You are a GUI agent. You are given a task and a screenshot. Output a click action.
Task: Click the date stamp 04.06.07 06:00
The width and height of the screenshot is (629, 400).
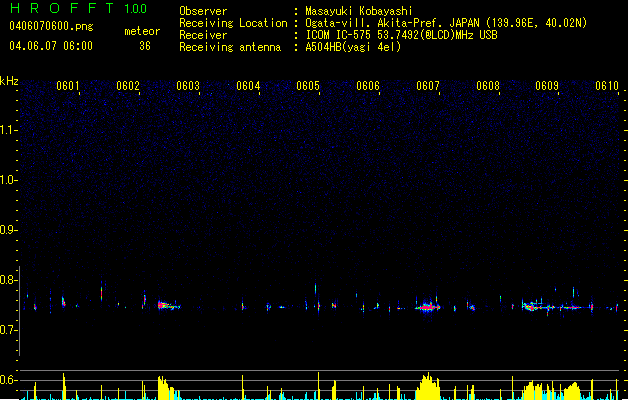pyautogui.click(x=51, y=46)
